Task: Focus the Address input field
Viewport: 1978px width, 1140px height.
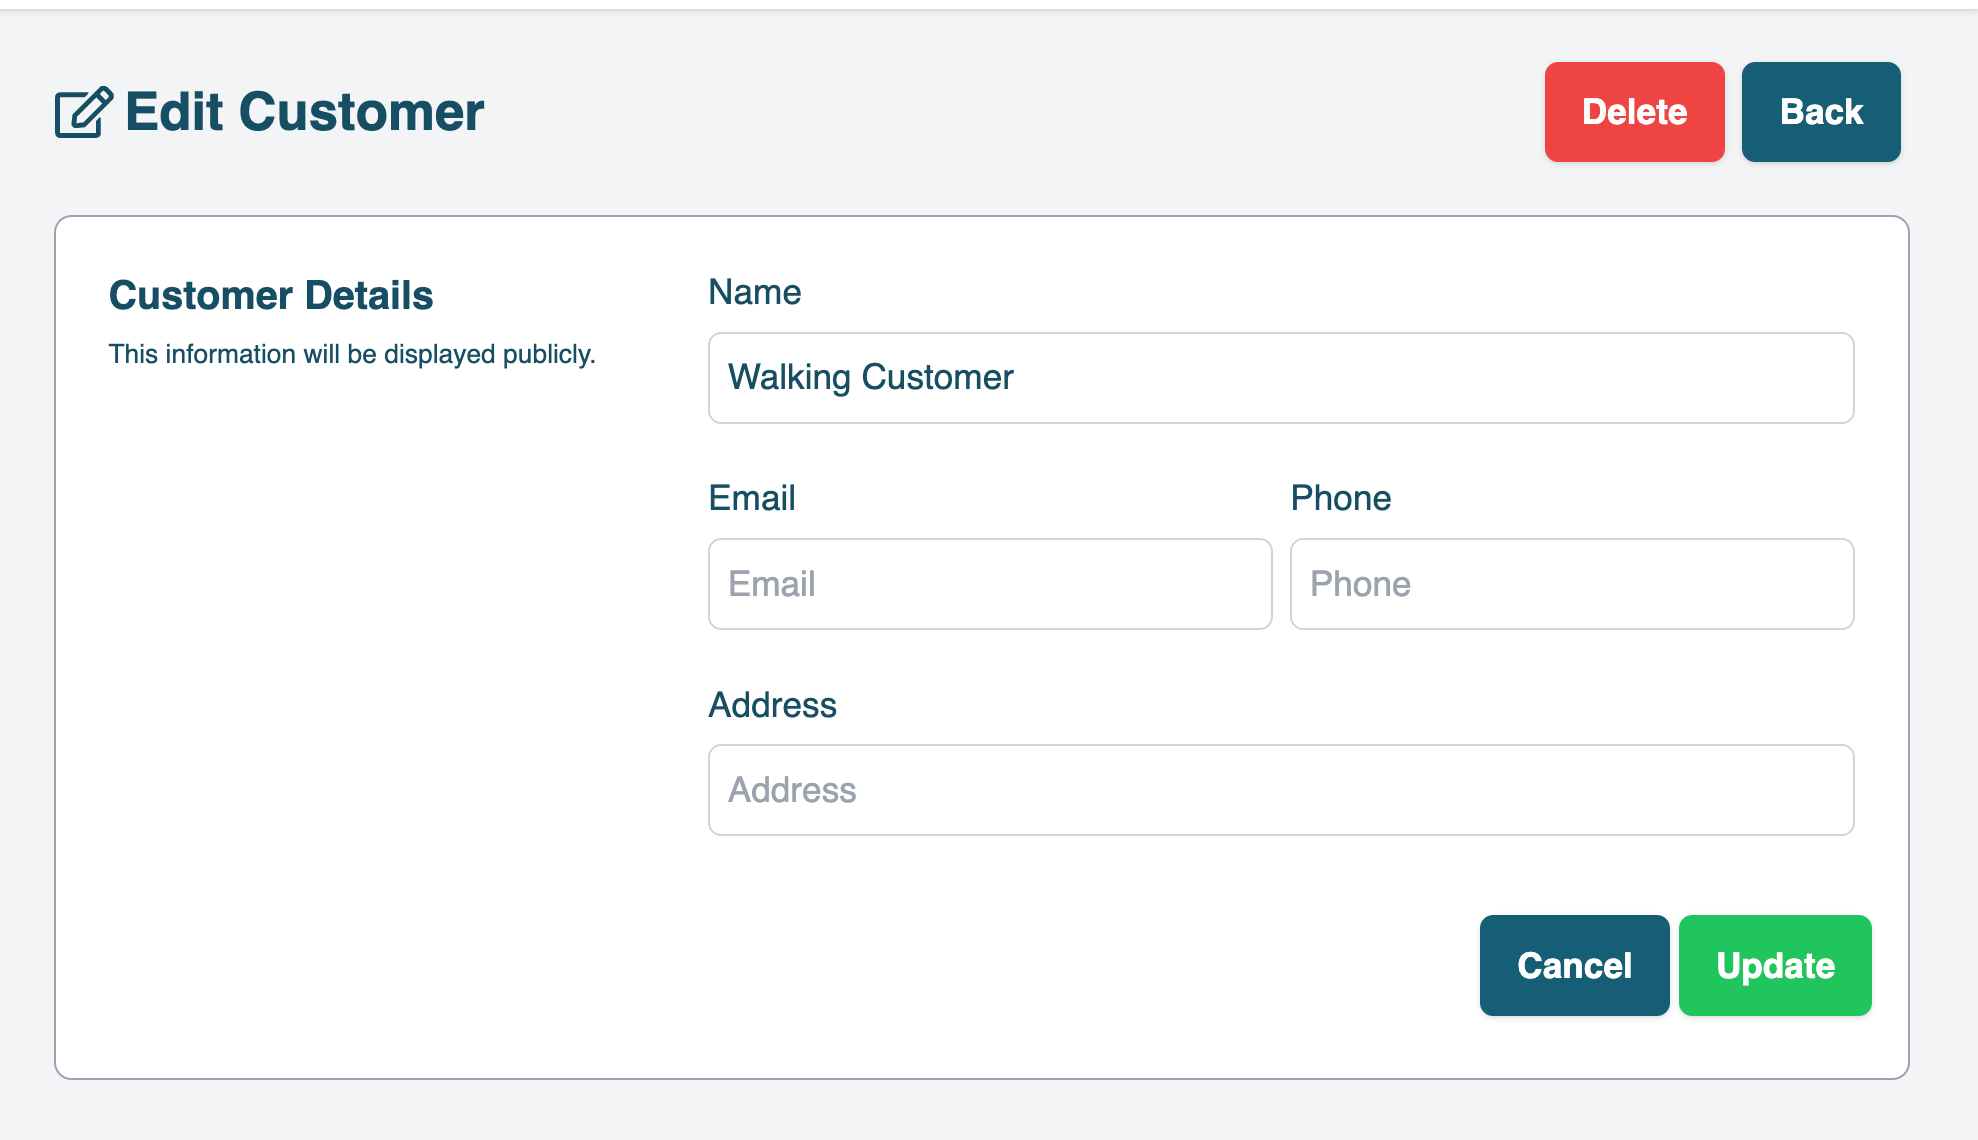Action: click(1280, 790)
